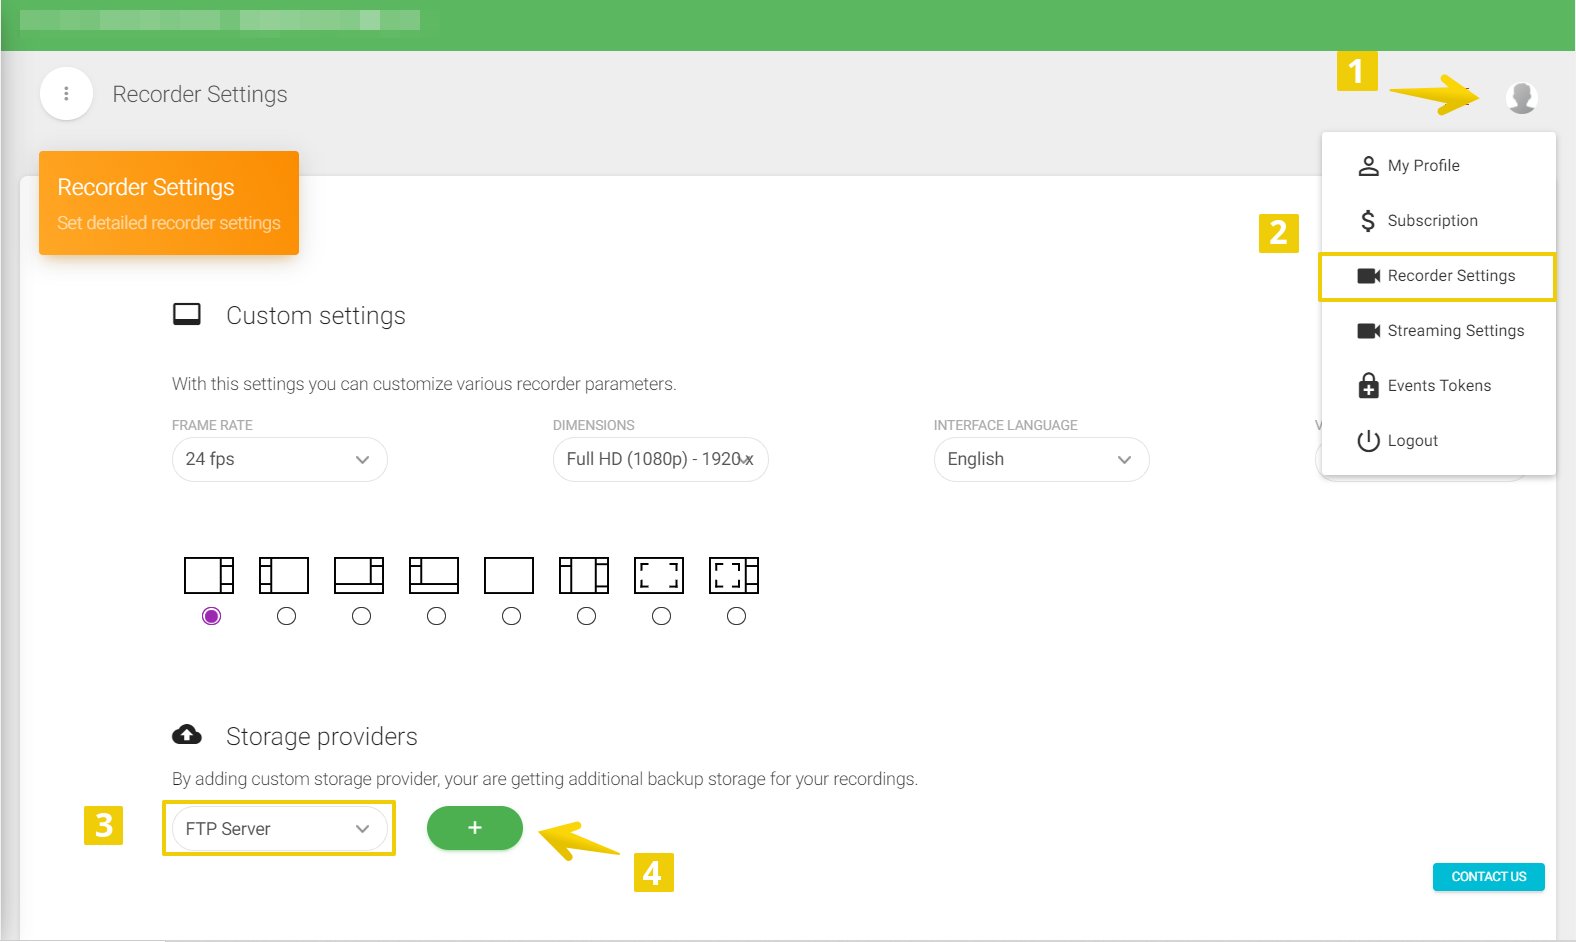Select the seventh layout radio button
Viewport: 1576px width, 942px height.
661,616
